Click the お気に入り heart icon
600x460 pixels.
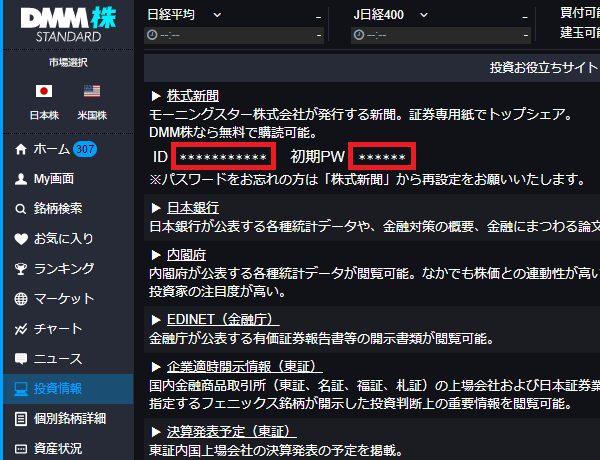point(21,239)
